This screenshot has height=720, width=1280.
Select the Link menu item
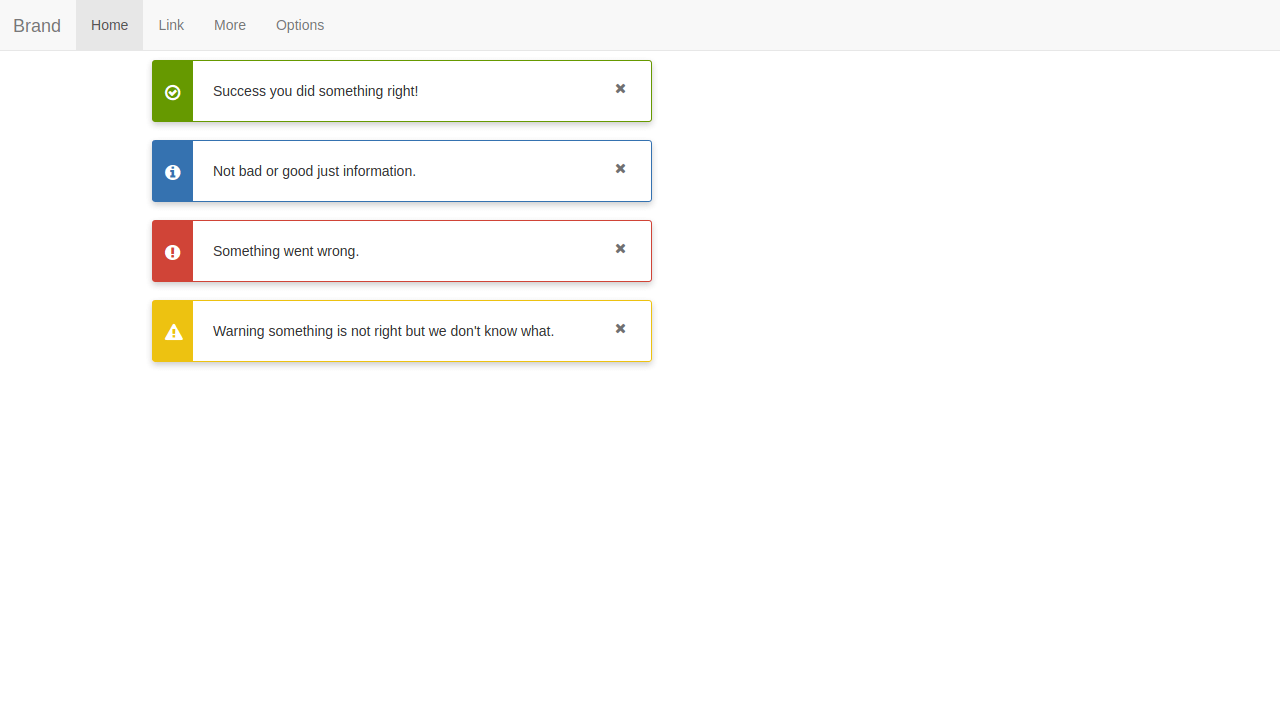(170, 25)
